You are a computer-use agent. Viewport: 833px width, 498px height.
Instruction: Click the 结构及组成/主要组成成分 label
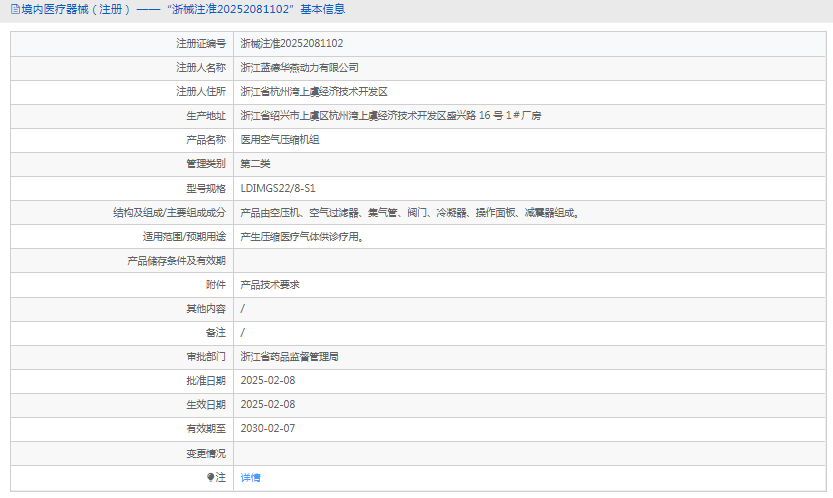click(x=169, y=213)
